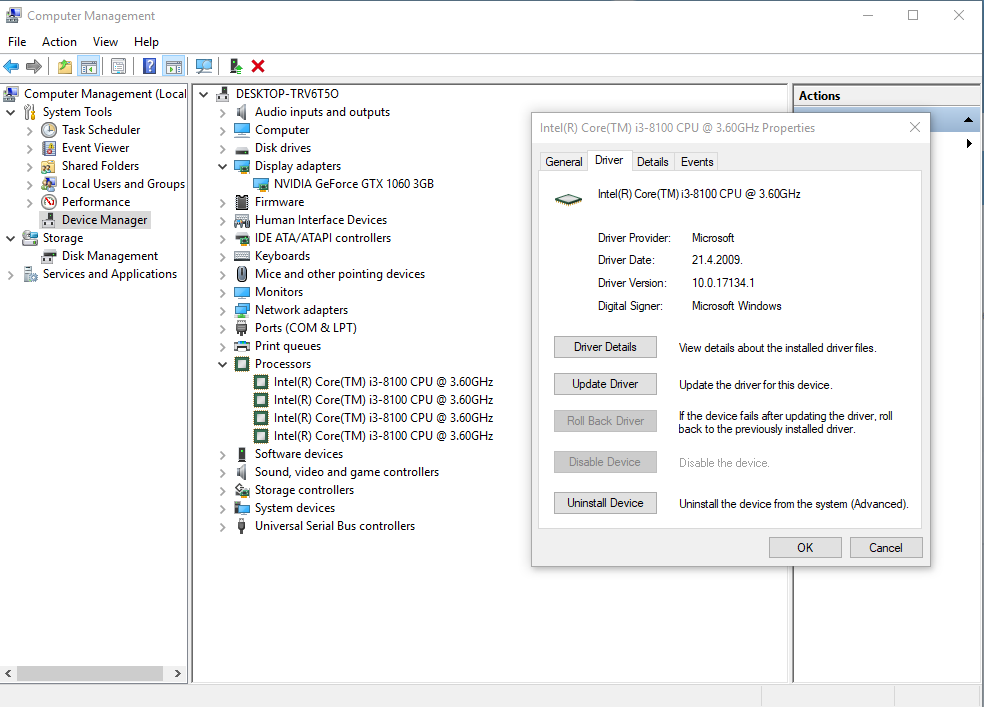Screen dimensions: 984x707
Task: Select IDE ATA/ATAPI controllers category
Action: 323,238
